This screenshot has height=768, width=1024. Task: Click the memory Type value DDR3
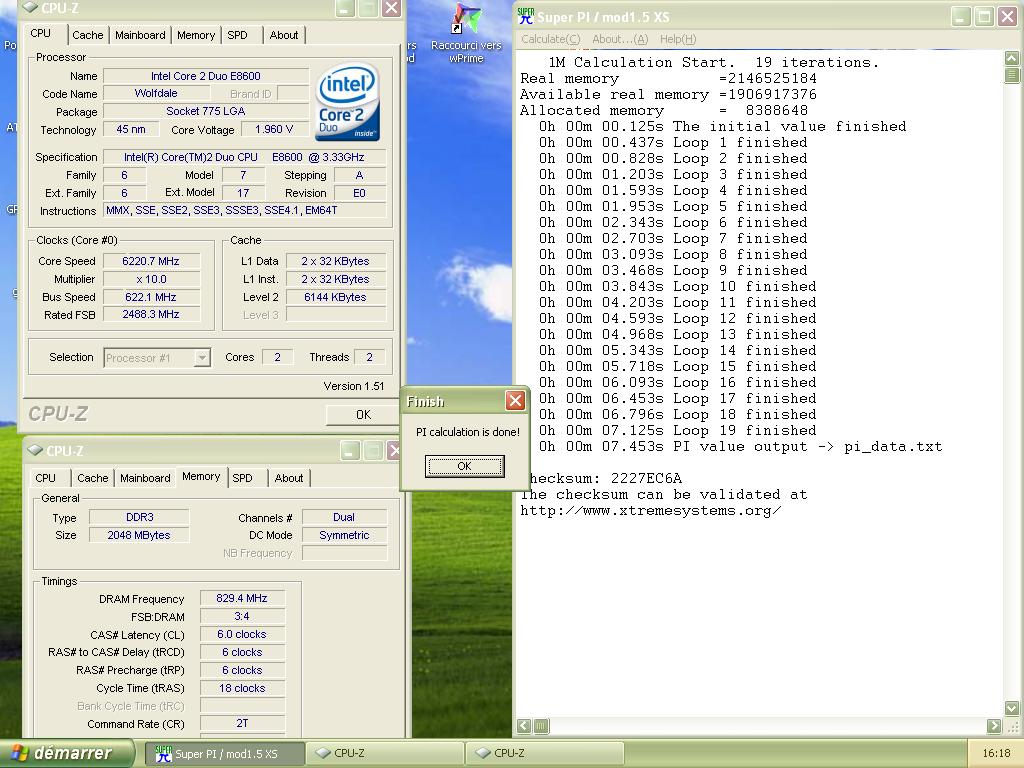coord(140,517)
